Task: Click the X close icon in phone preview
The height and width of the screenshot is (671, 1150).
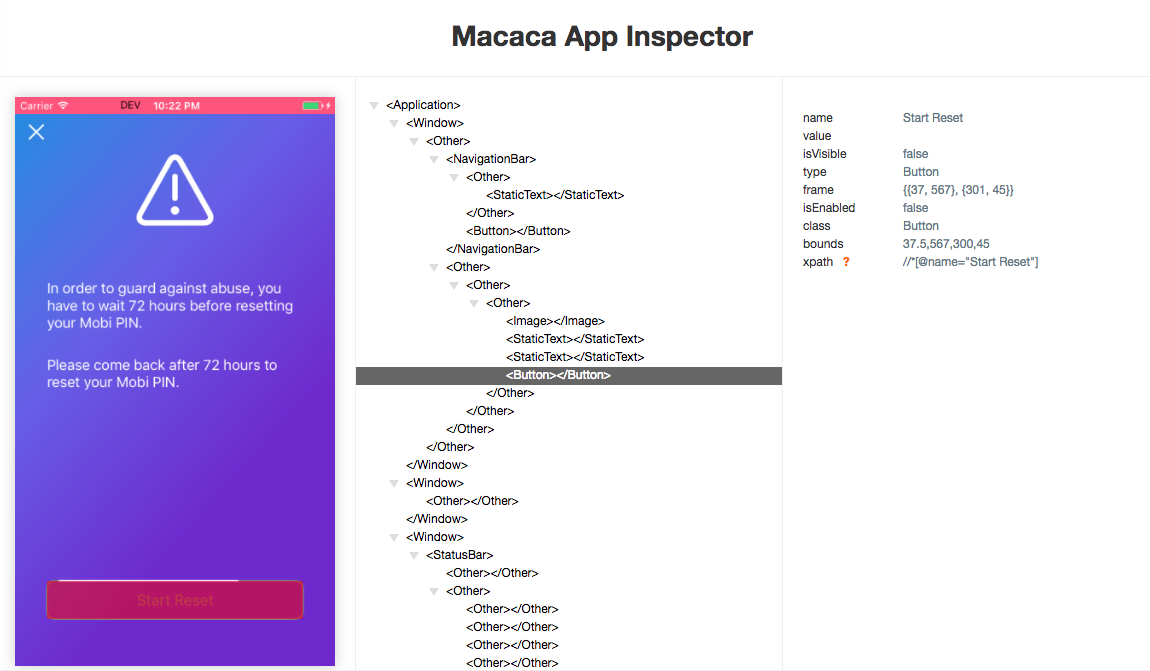Action: pos(36,132)
